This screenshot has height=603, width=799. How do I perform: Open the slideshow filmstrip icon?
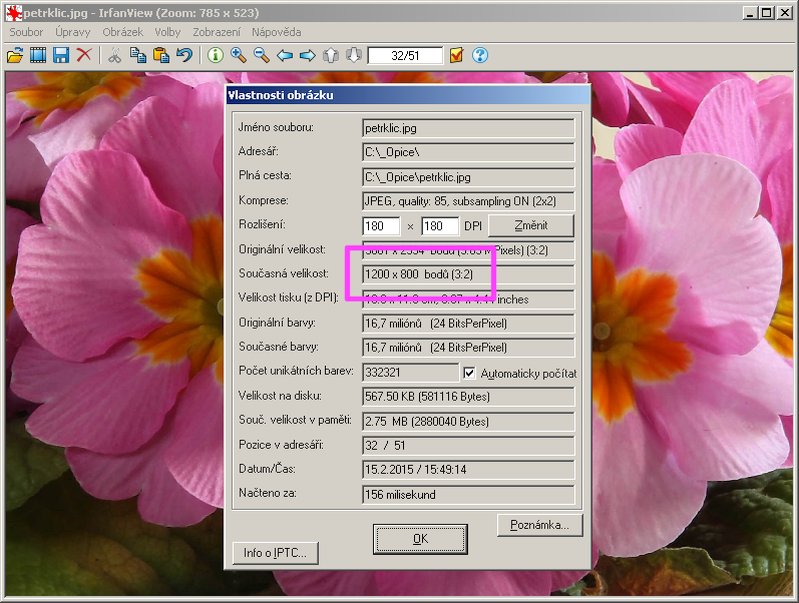point(38,55)
